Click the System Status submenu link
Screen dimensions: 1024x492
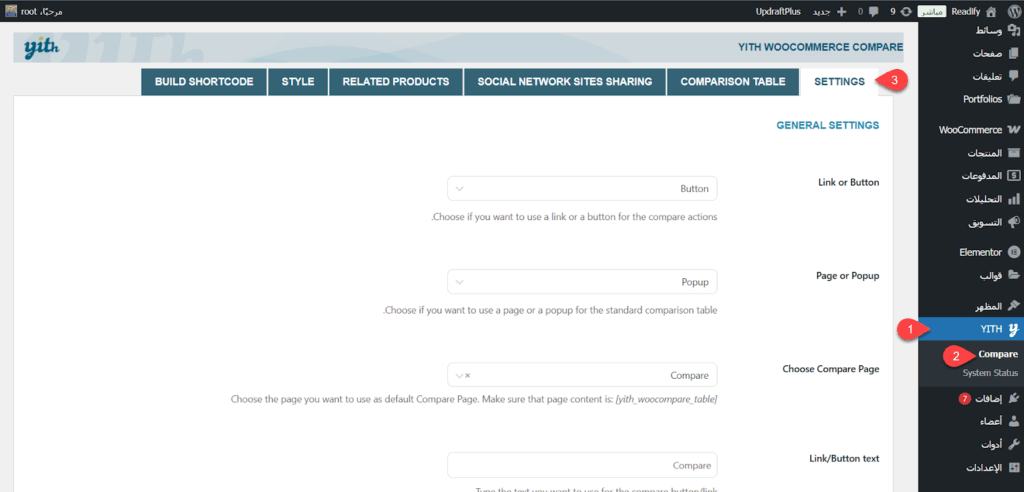pos(990,373)
